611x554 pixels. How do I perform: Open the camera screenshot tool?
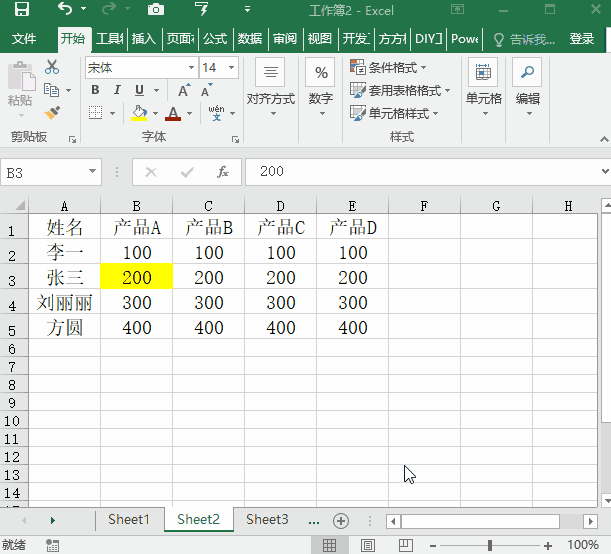coord(155,9)
